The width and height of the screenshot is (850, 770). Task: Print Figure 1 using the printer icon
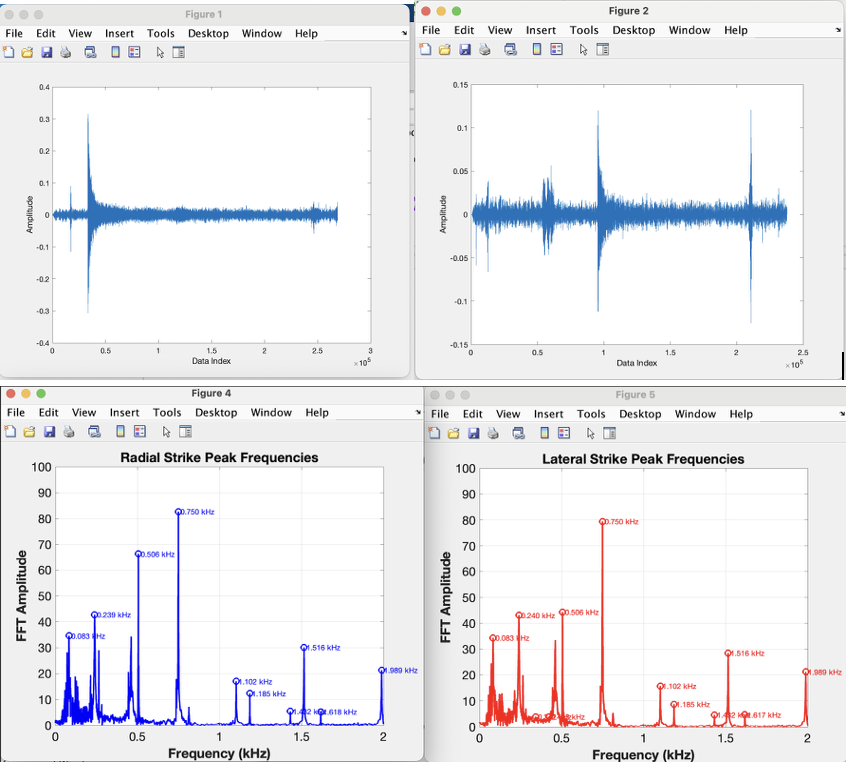click(x=66, y=52)
